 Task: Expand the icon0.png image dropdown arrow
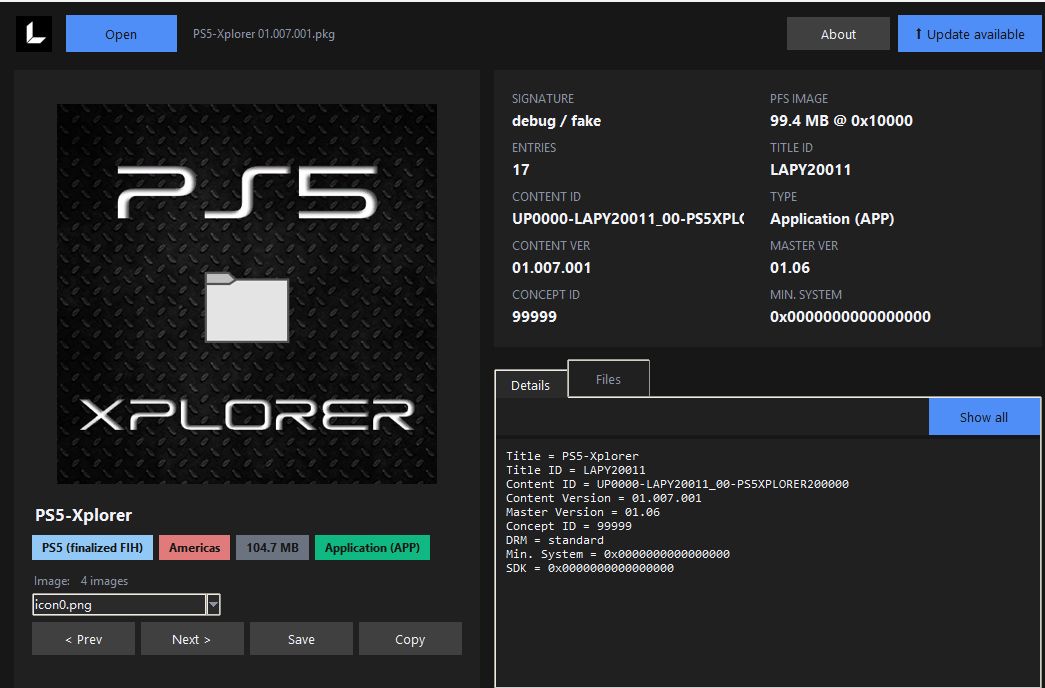point(213,605)
